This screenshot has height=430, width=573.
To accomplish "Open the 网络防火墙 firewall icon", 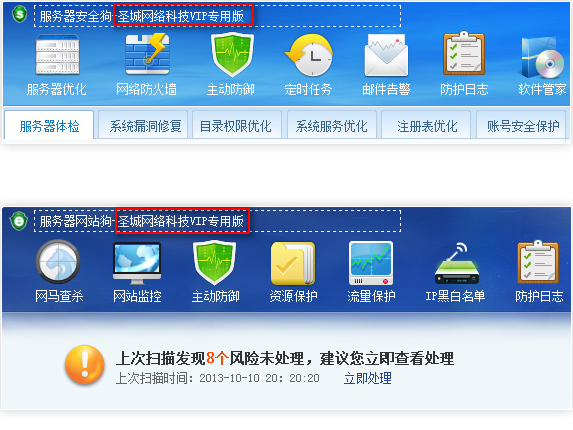I will click(x=147, y=54).
